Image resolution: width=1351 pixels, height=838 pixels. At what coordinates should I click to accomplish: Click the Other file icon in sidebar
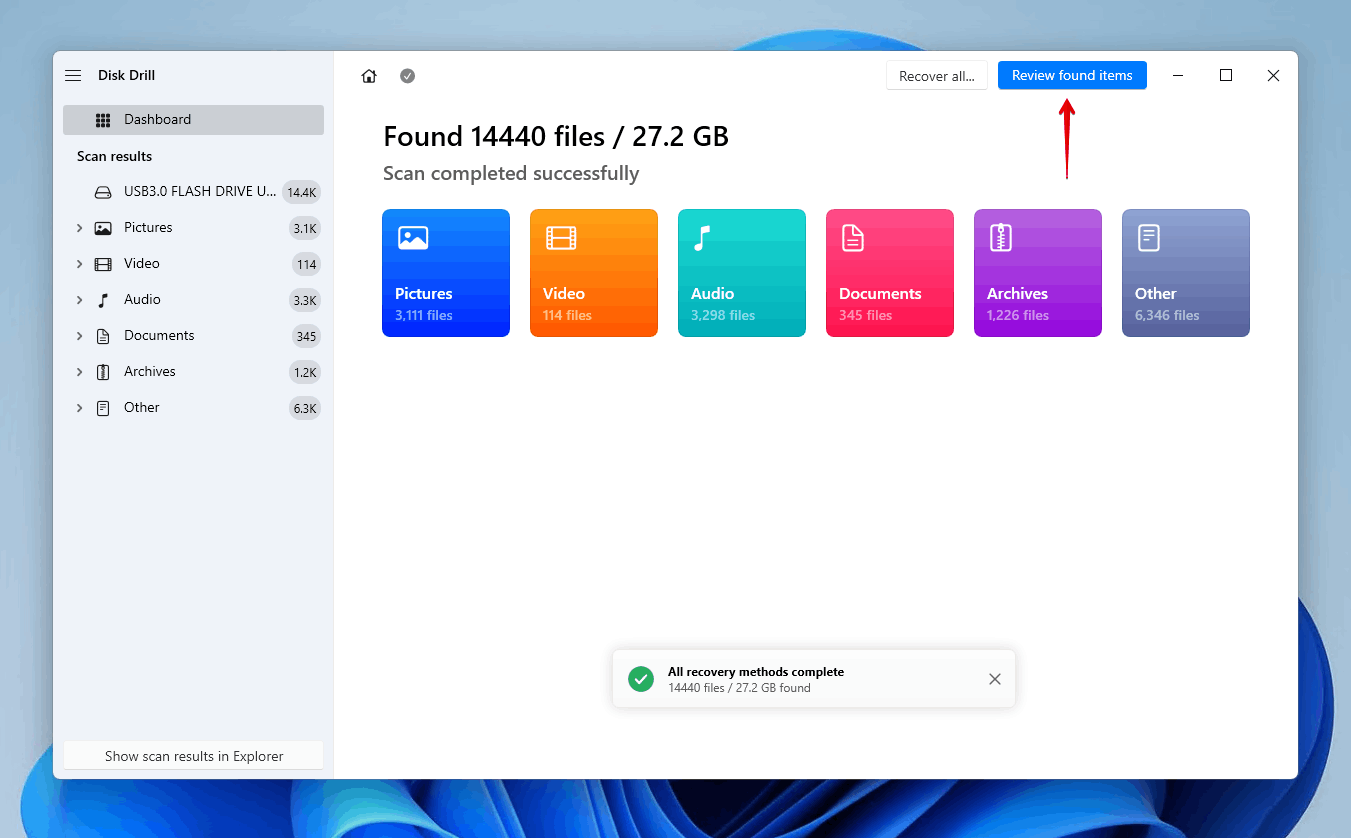pos(103,408)
